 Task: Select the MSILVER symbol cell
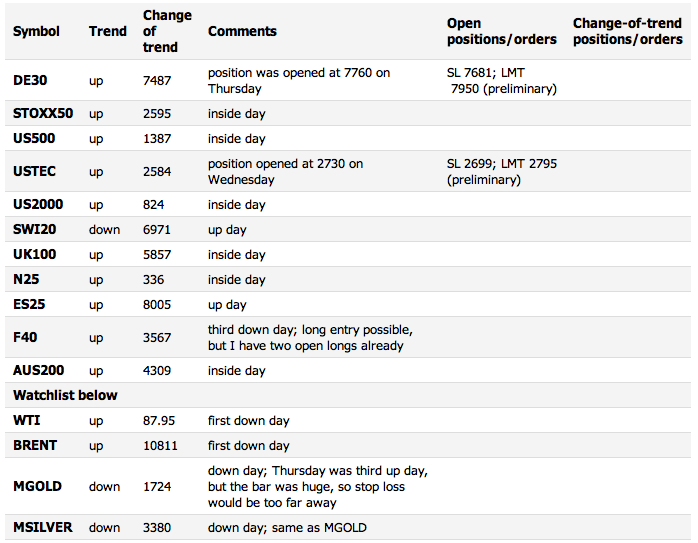coord(42,527)
